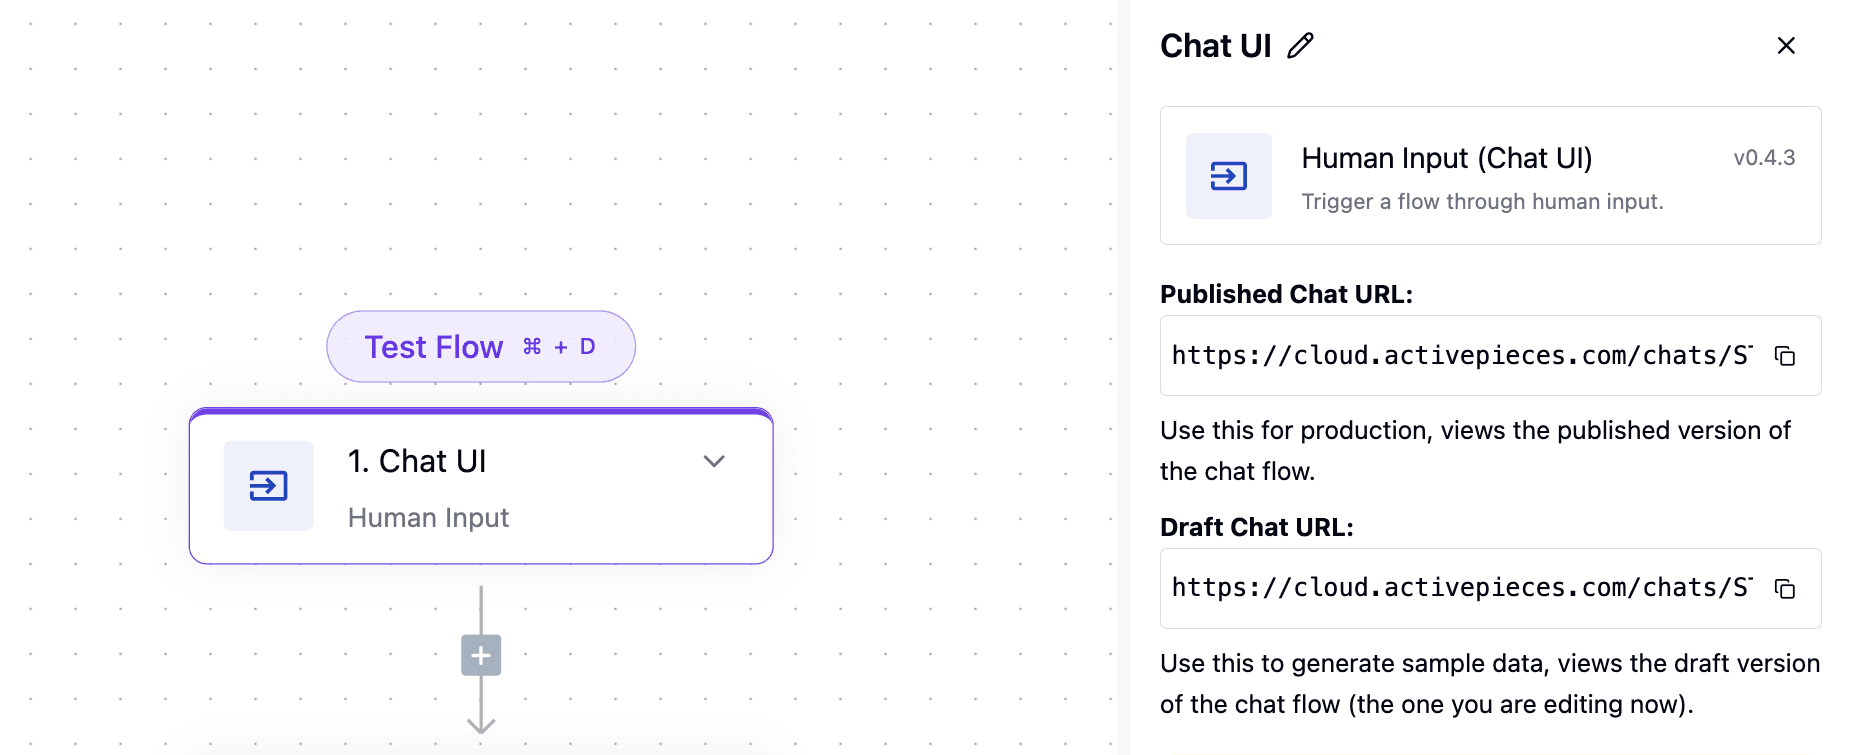Click the Draft Chat URL label
The width and height of the screenshot is (1851, 755).
coord(1257,527)
